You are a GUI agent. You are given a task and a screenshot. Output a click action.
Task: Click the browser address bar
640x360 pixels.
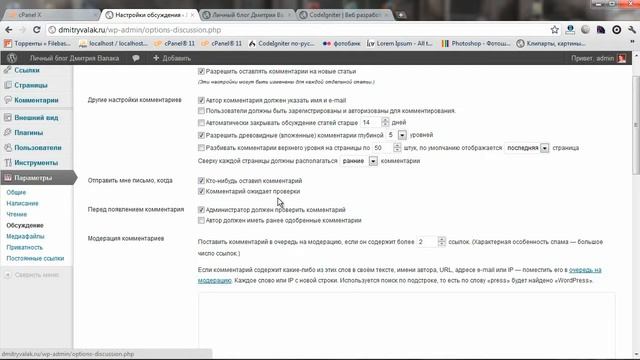(298, 30)
